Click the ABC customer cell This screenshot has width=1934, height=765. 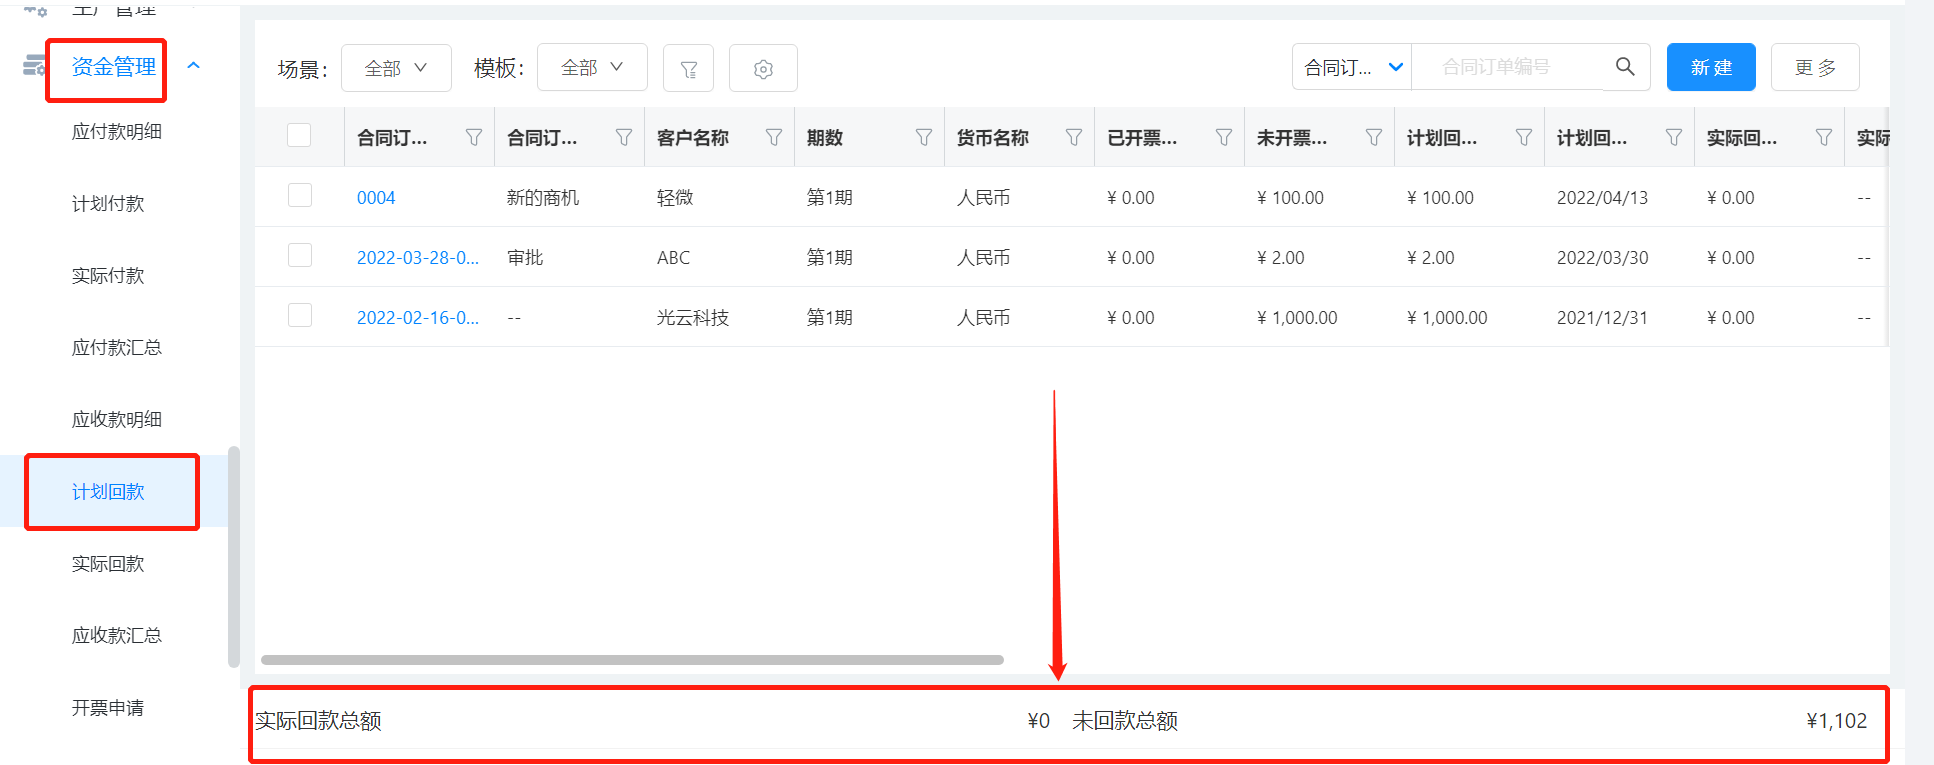click(673, 258)
